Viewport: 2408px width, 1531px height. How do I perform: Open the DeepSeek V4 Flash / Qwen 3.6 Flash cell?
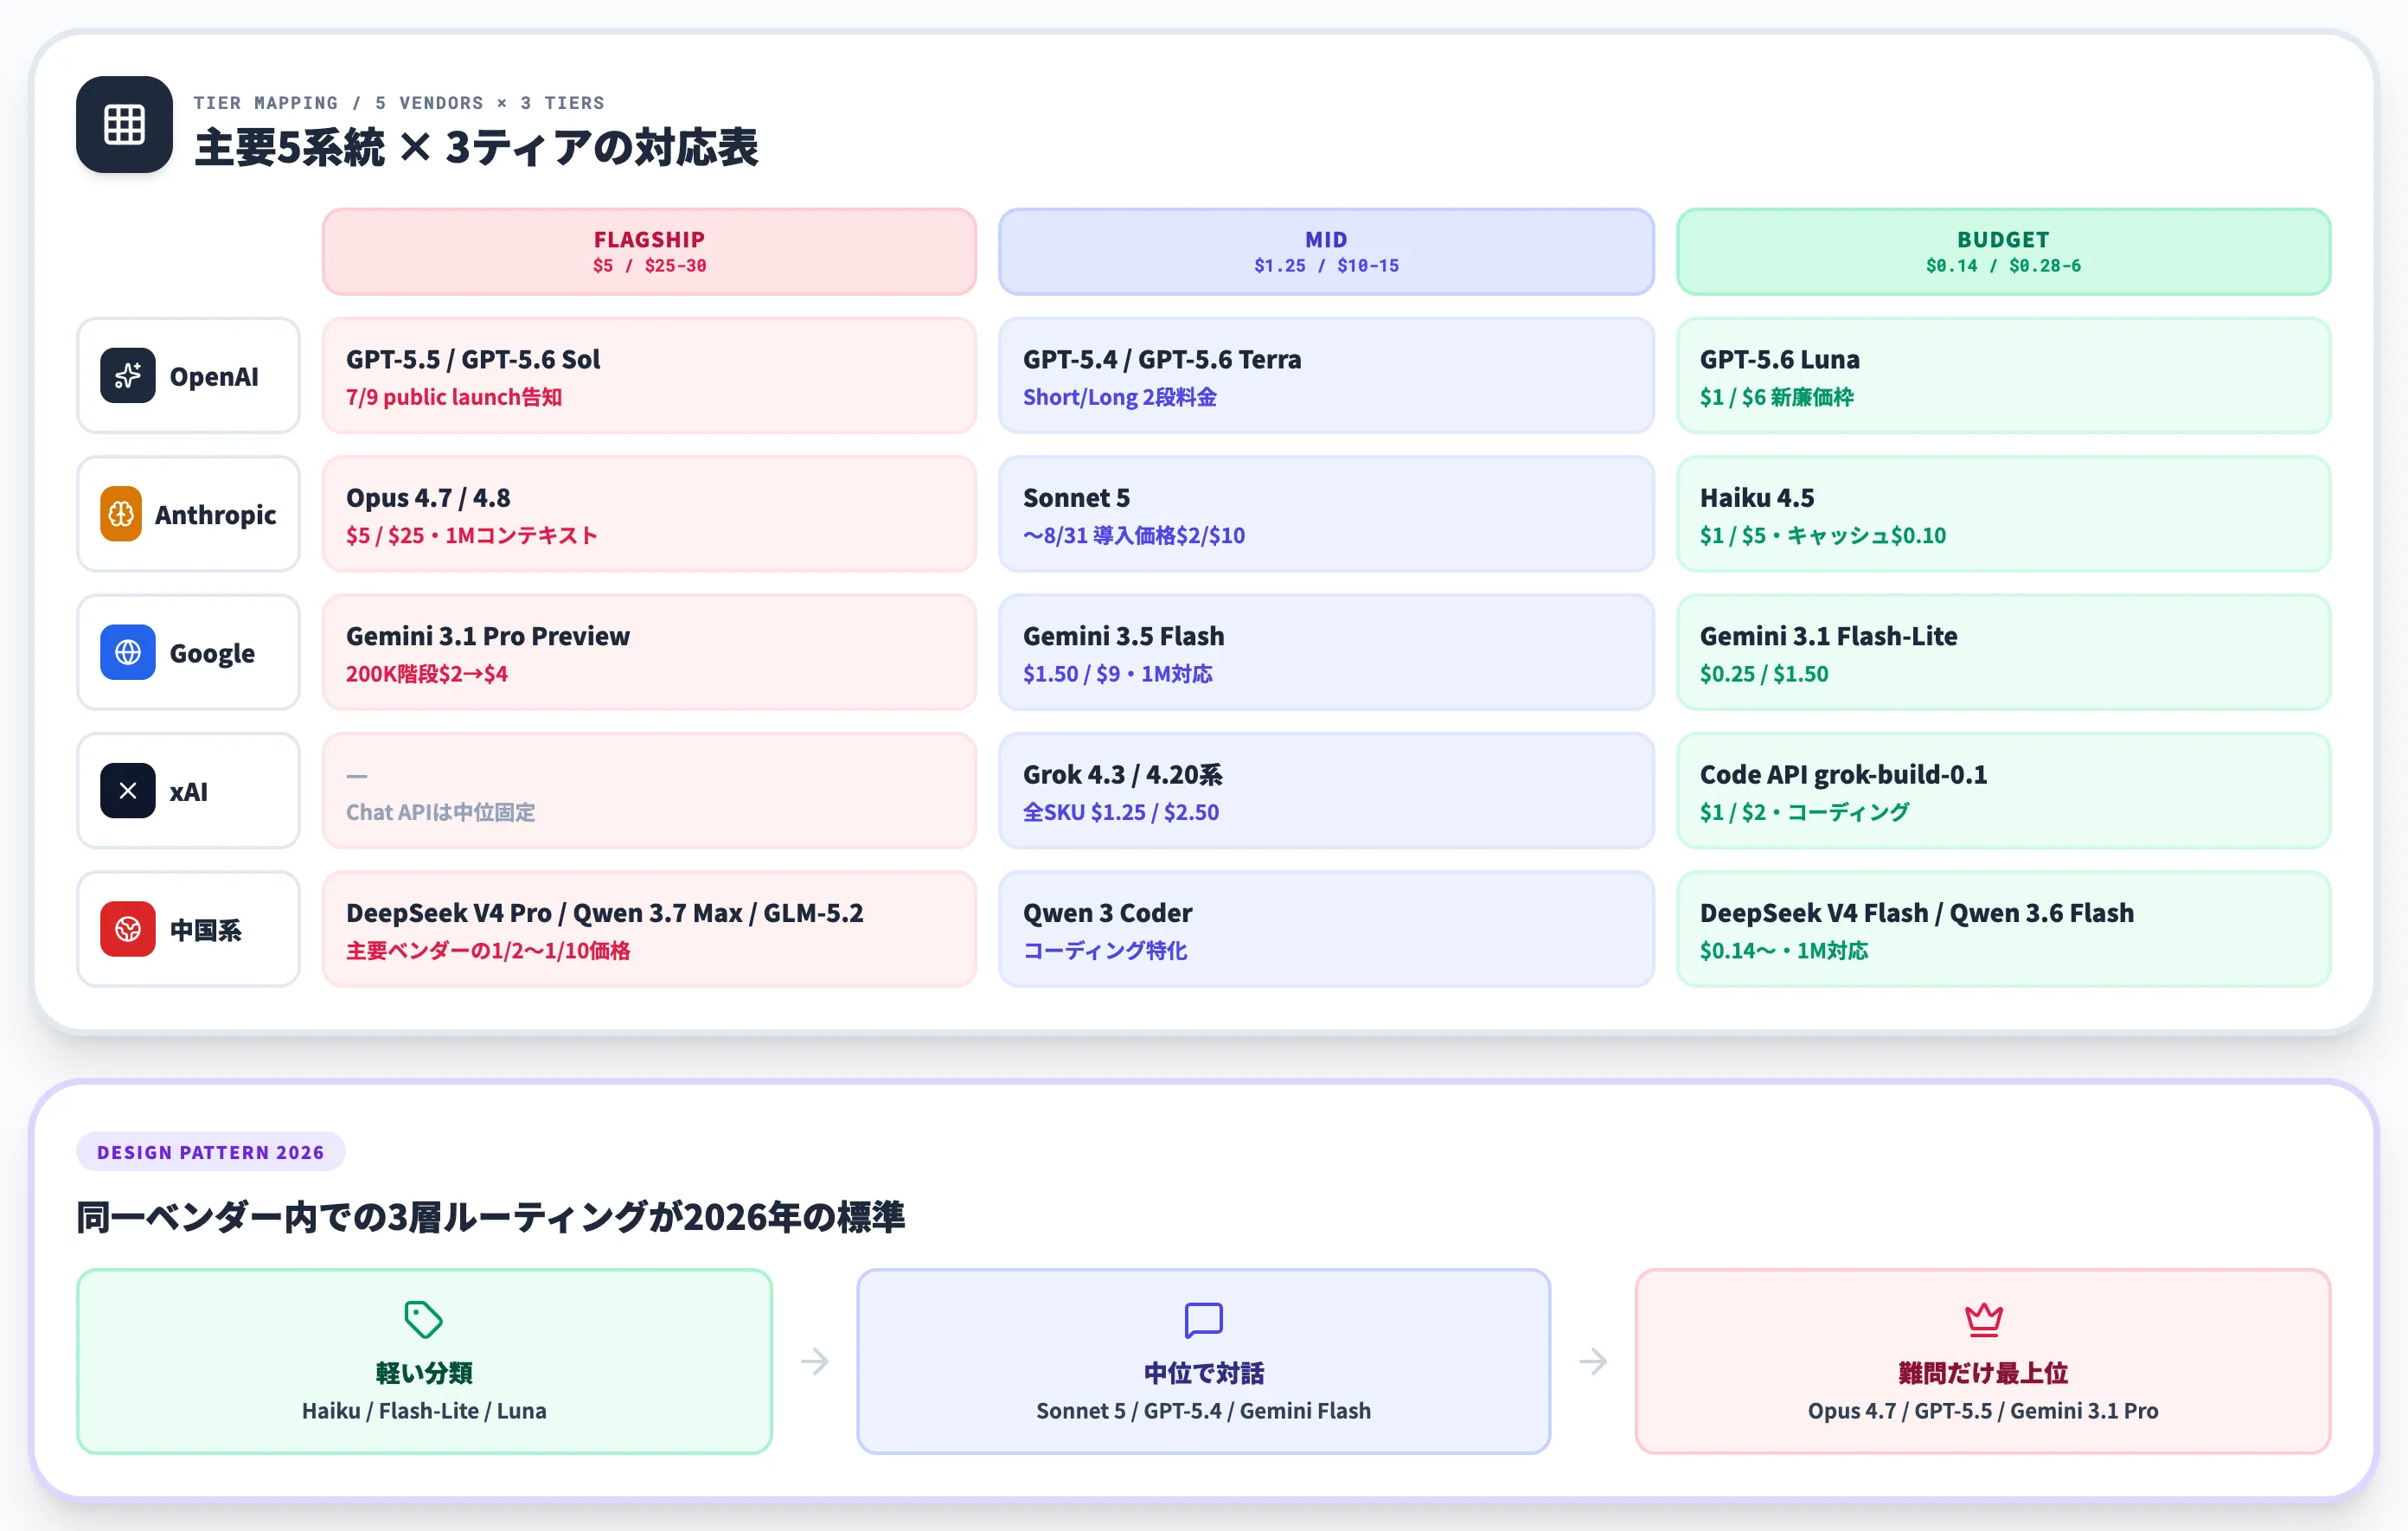[x=2003, y=929]
